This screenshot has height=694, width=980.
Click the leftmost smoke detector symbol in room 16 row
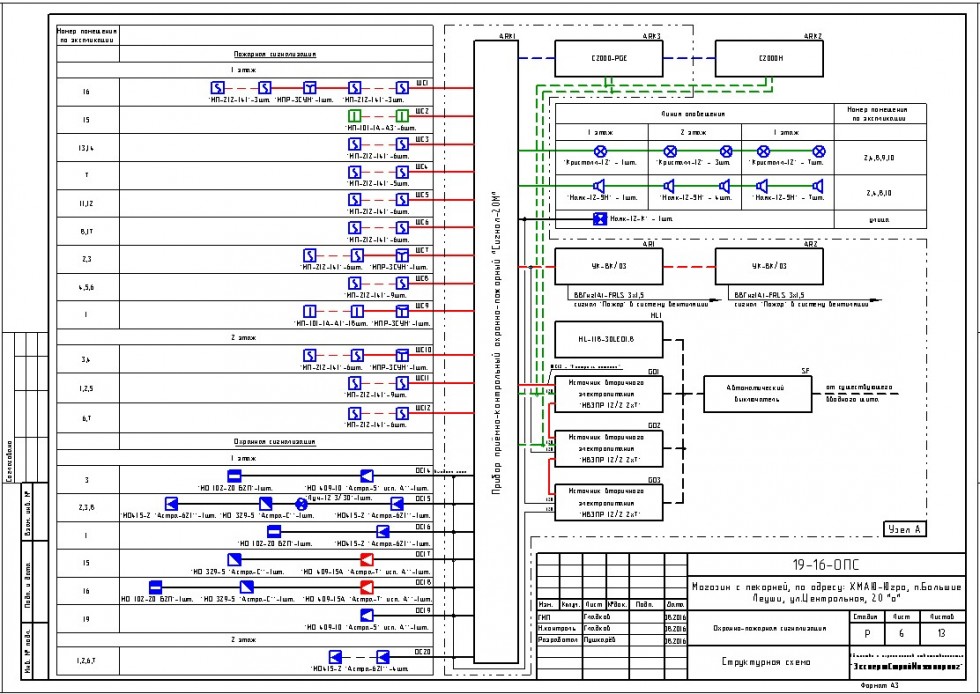click(216, 88)
